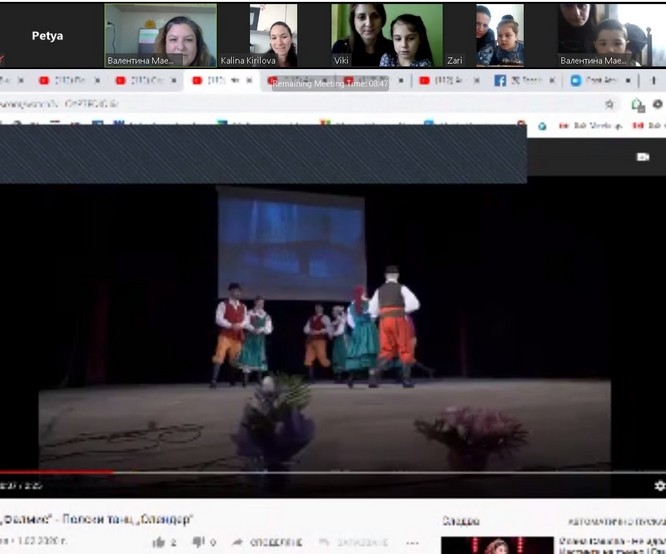This screenshot has width=666, height=554.
Task: Close the second YouTube browser tab
Action: click(172, 80)
